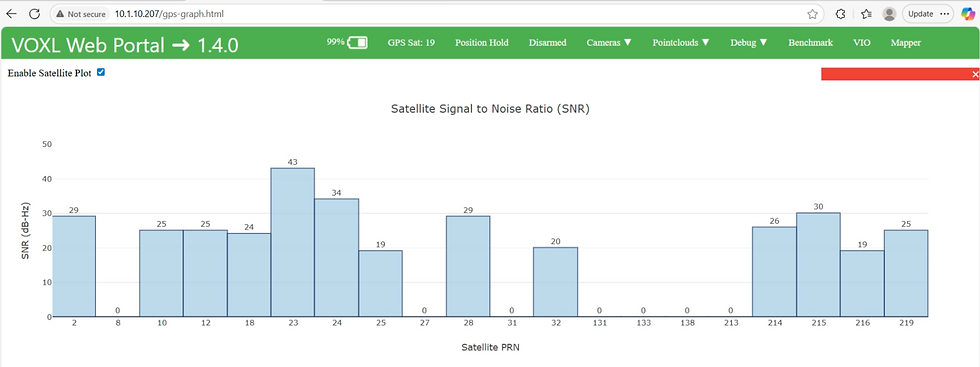Expand the Cameras dropdown menu
Image resolution: width=980 pixels, height=367 pixels.
(x=609, y=43)
